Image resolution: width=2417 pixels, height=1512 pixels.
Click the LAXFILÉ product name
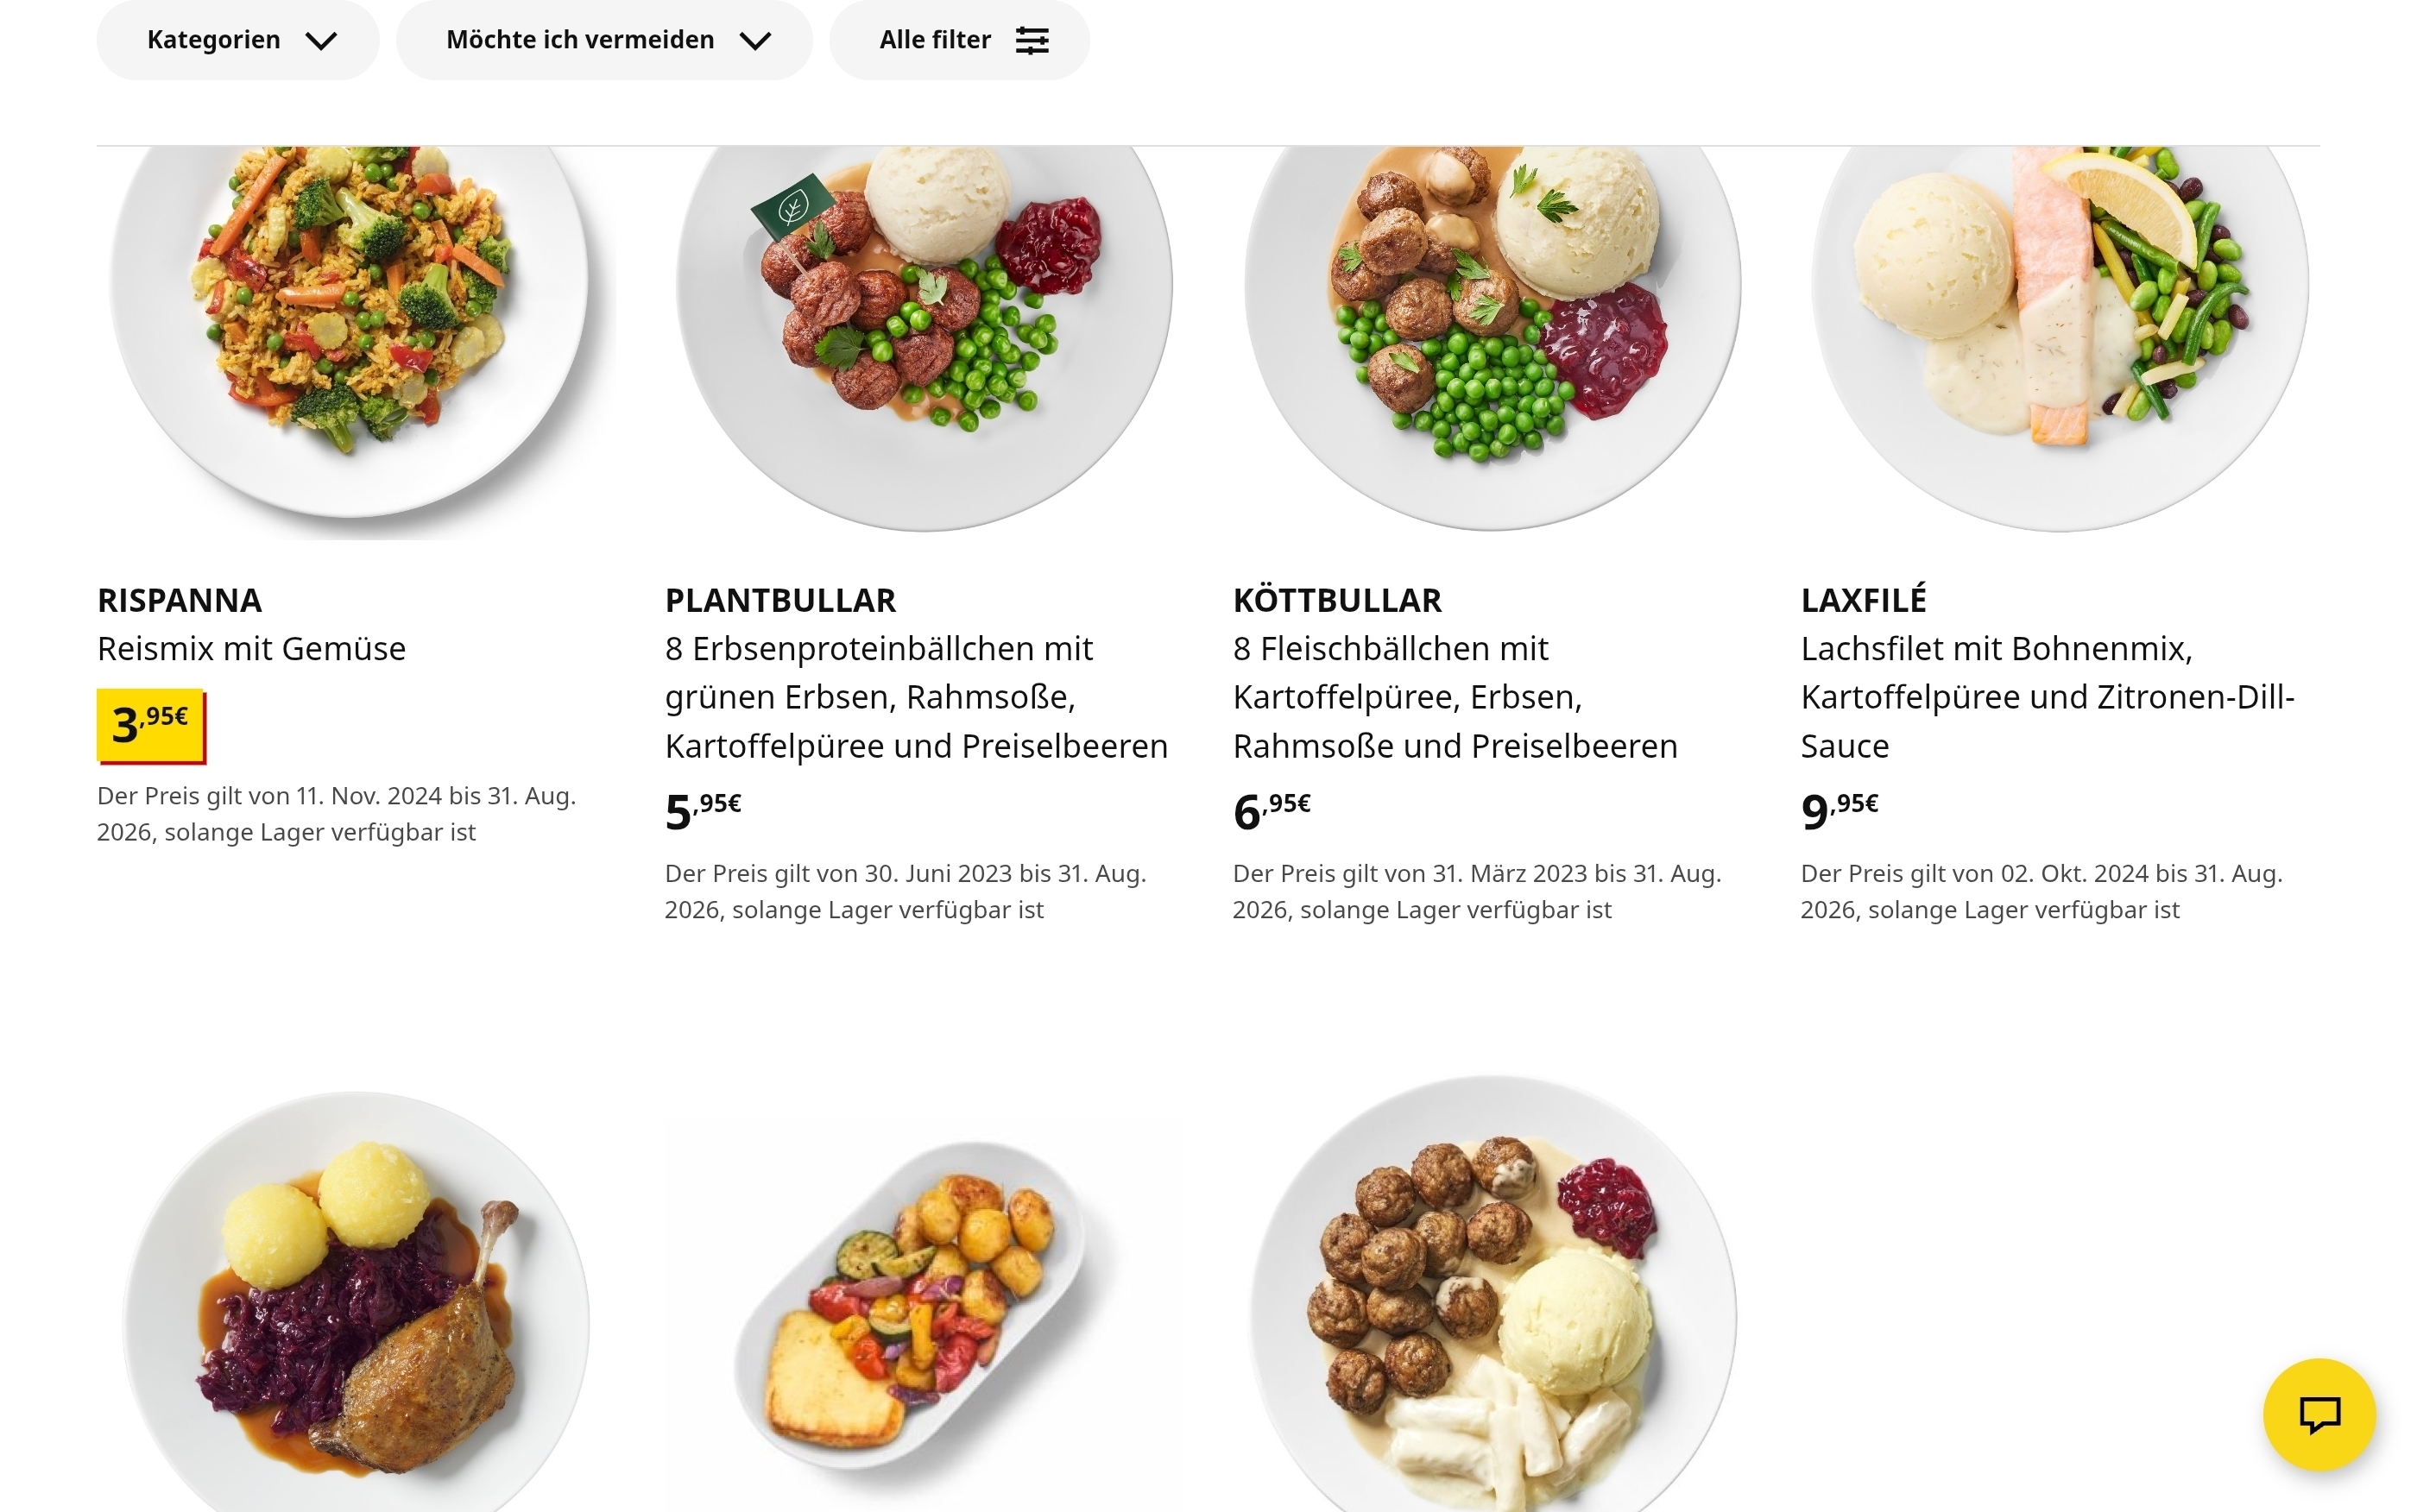click(x=1862, y=600)
